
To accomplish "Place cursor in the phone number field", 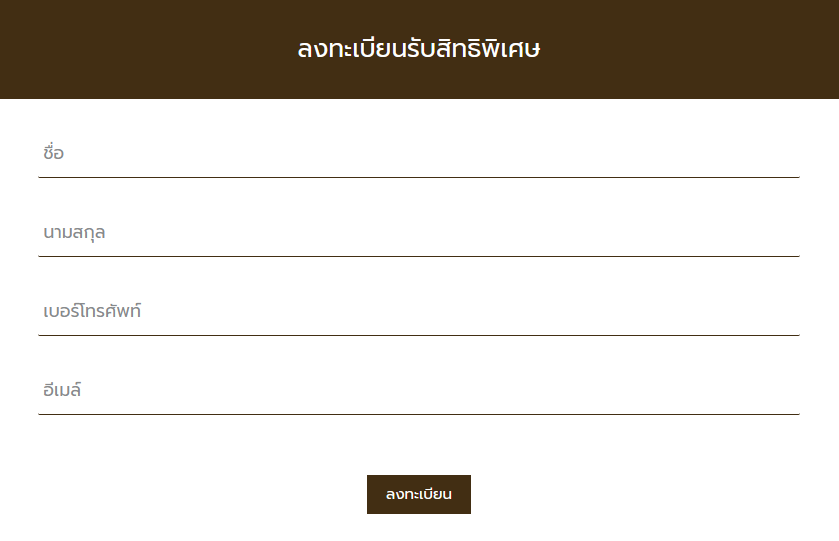I will pos(418,312).
